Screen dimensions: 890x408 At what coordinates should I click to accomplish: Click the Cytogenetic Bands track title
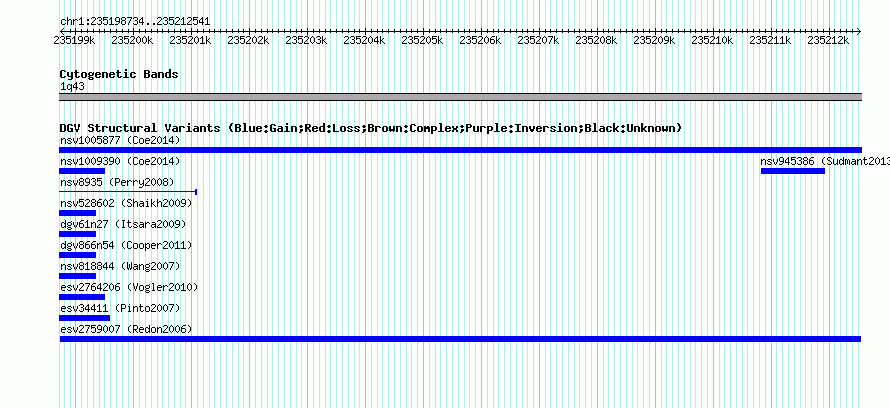click(119, 74)
